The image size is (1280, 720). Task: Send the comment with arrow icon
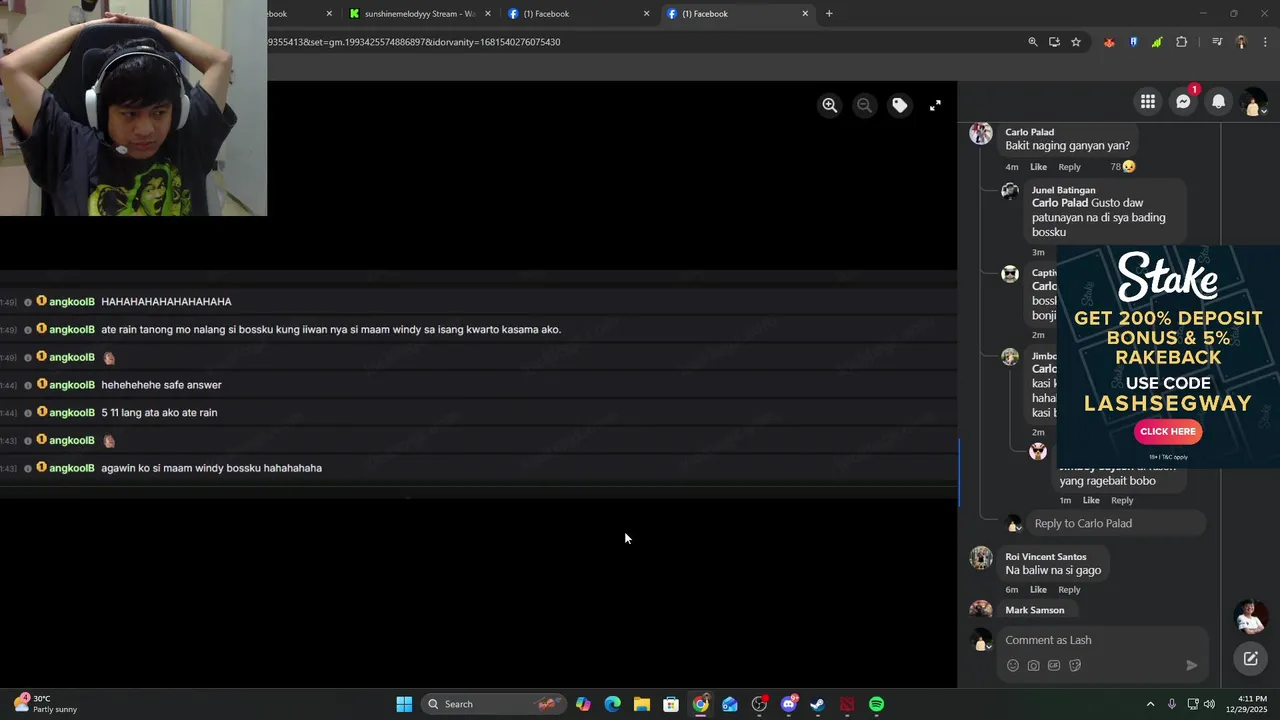(x=1191, y=665)
